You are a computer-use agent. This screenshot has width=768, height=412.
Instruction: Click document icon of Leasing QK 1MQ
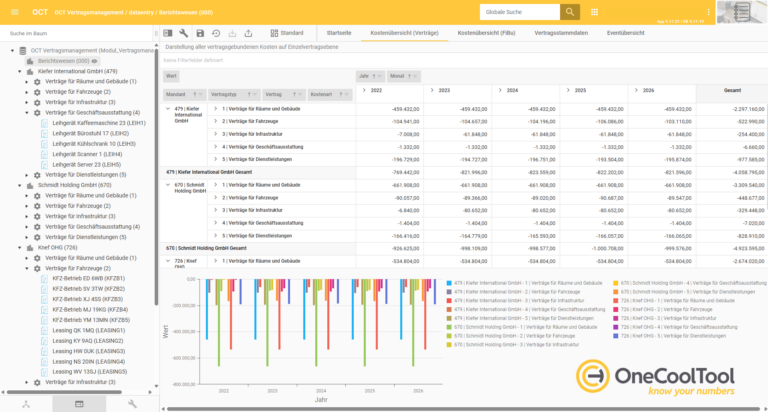45,331
